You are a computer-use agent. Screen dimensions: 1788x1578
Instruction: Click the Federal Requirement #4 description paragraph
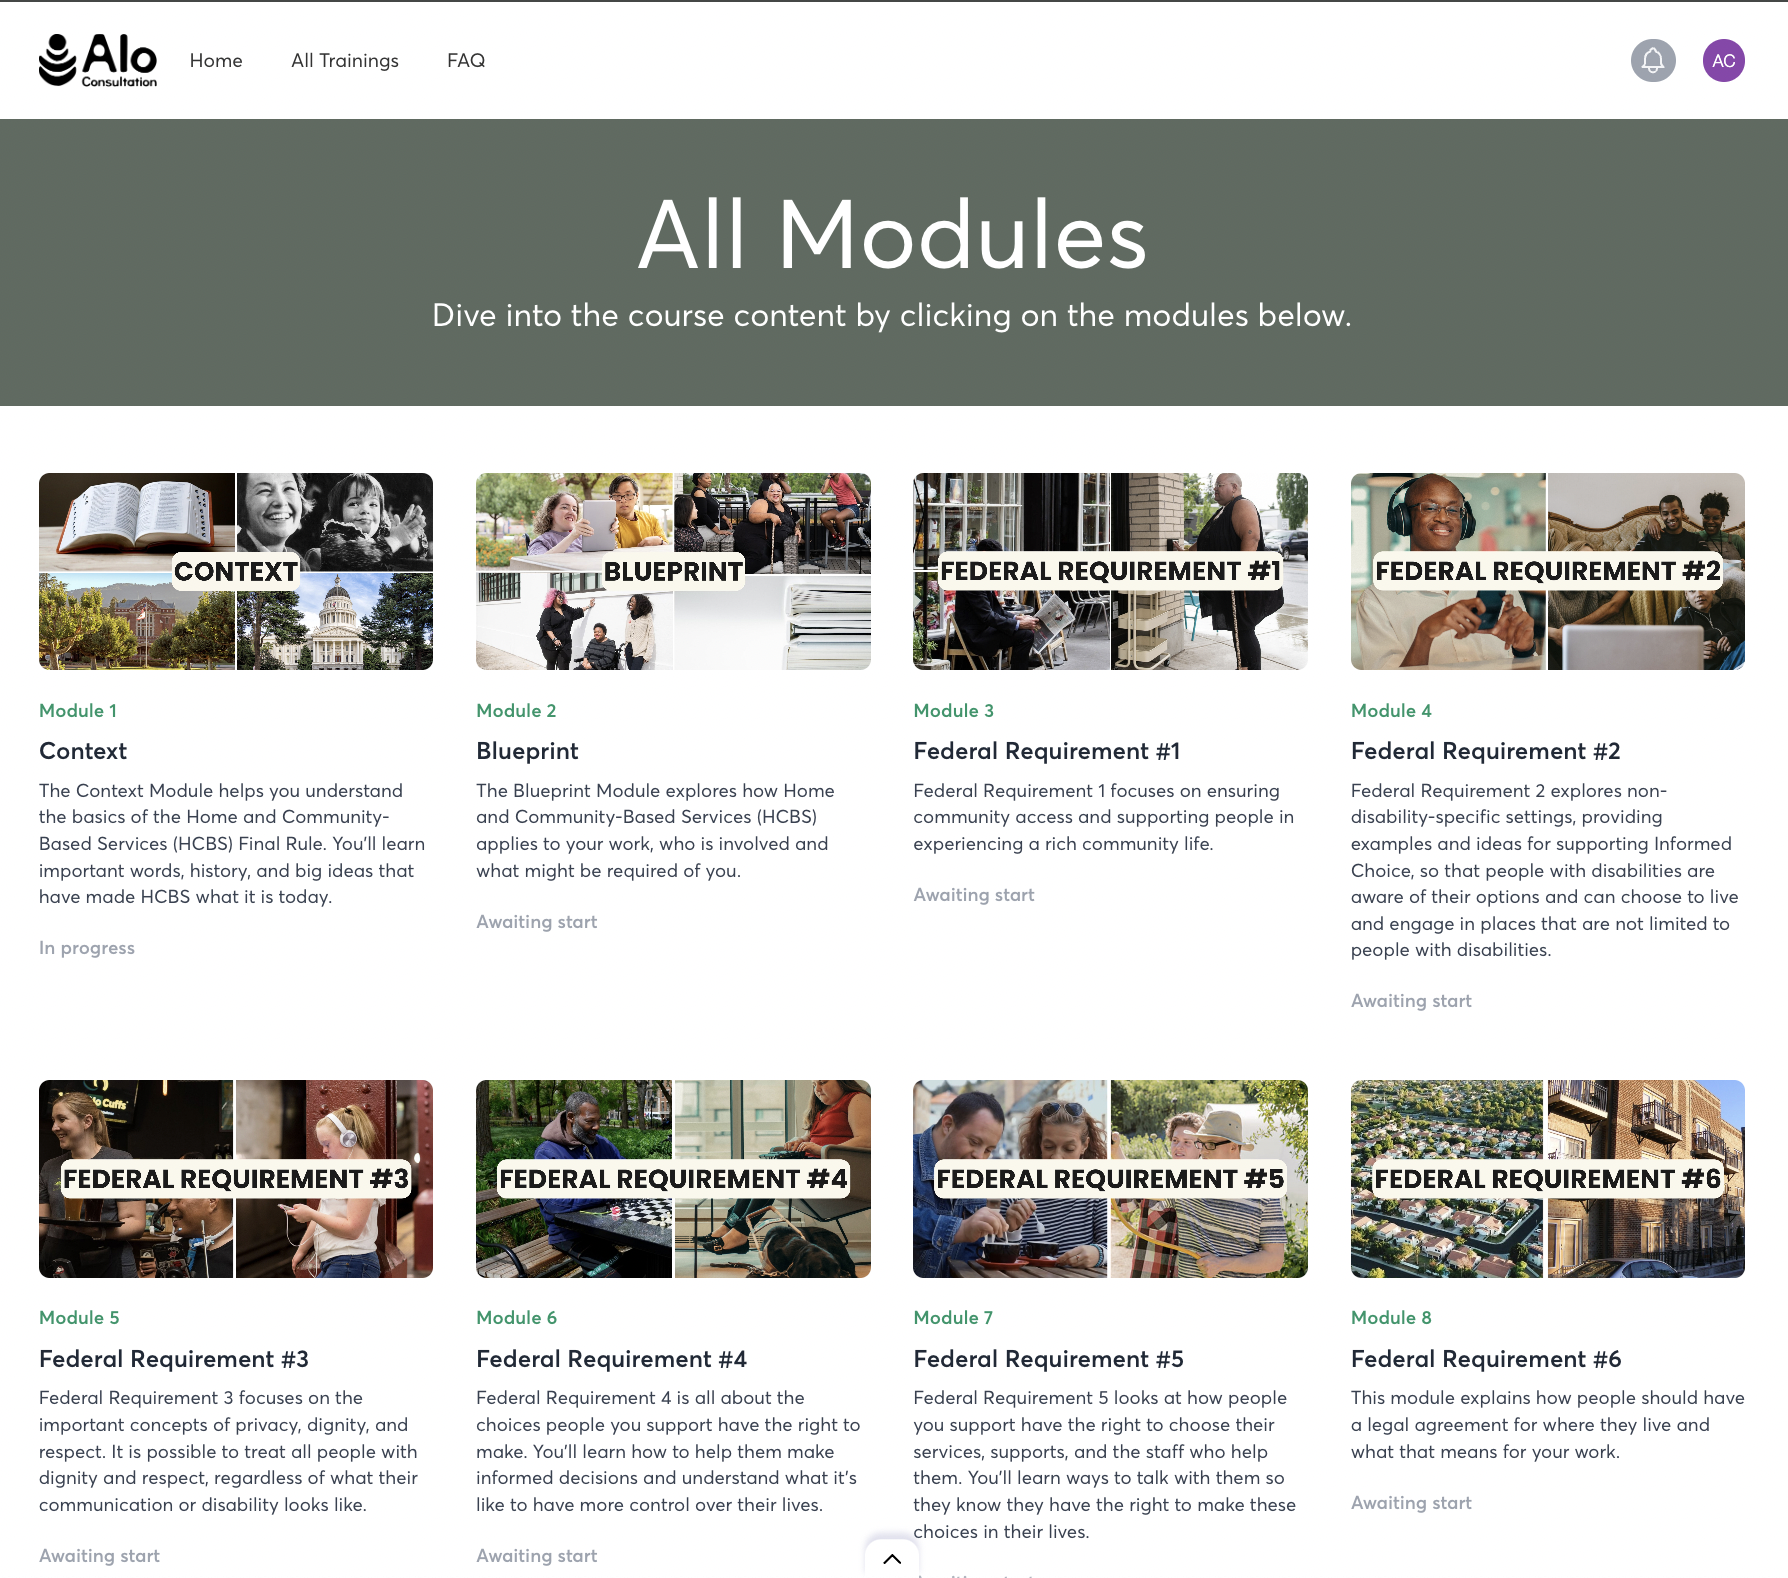point(668,1451)
